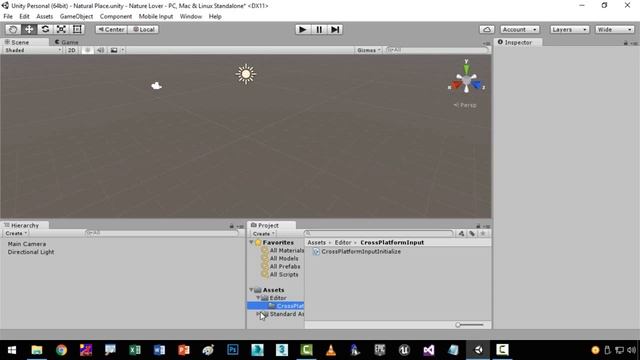The height and width of the screenshot is (360, 640).
Task: Select the Hand tool in toolbar
Action: (13, 29)
